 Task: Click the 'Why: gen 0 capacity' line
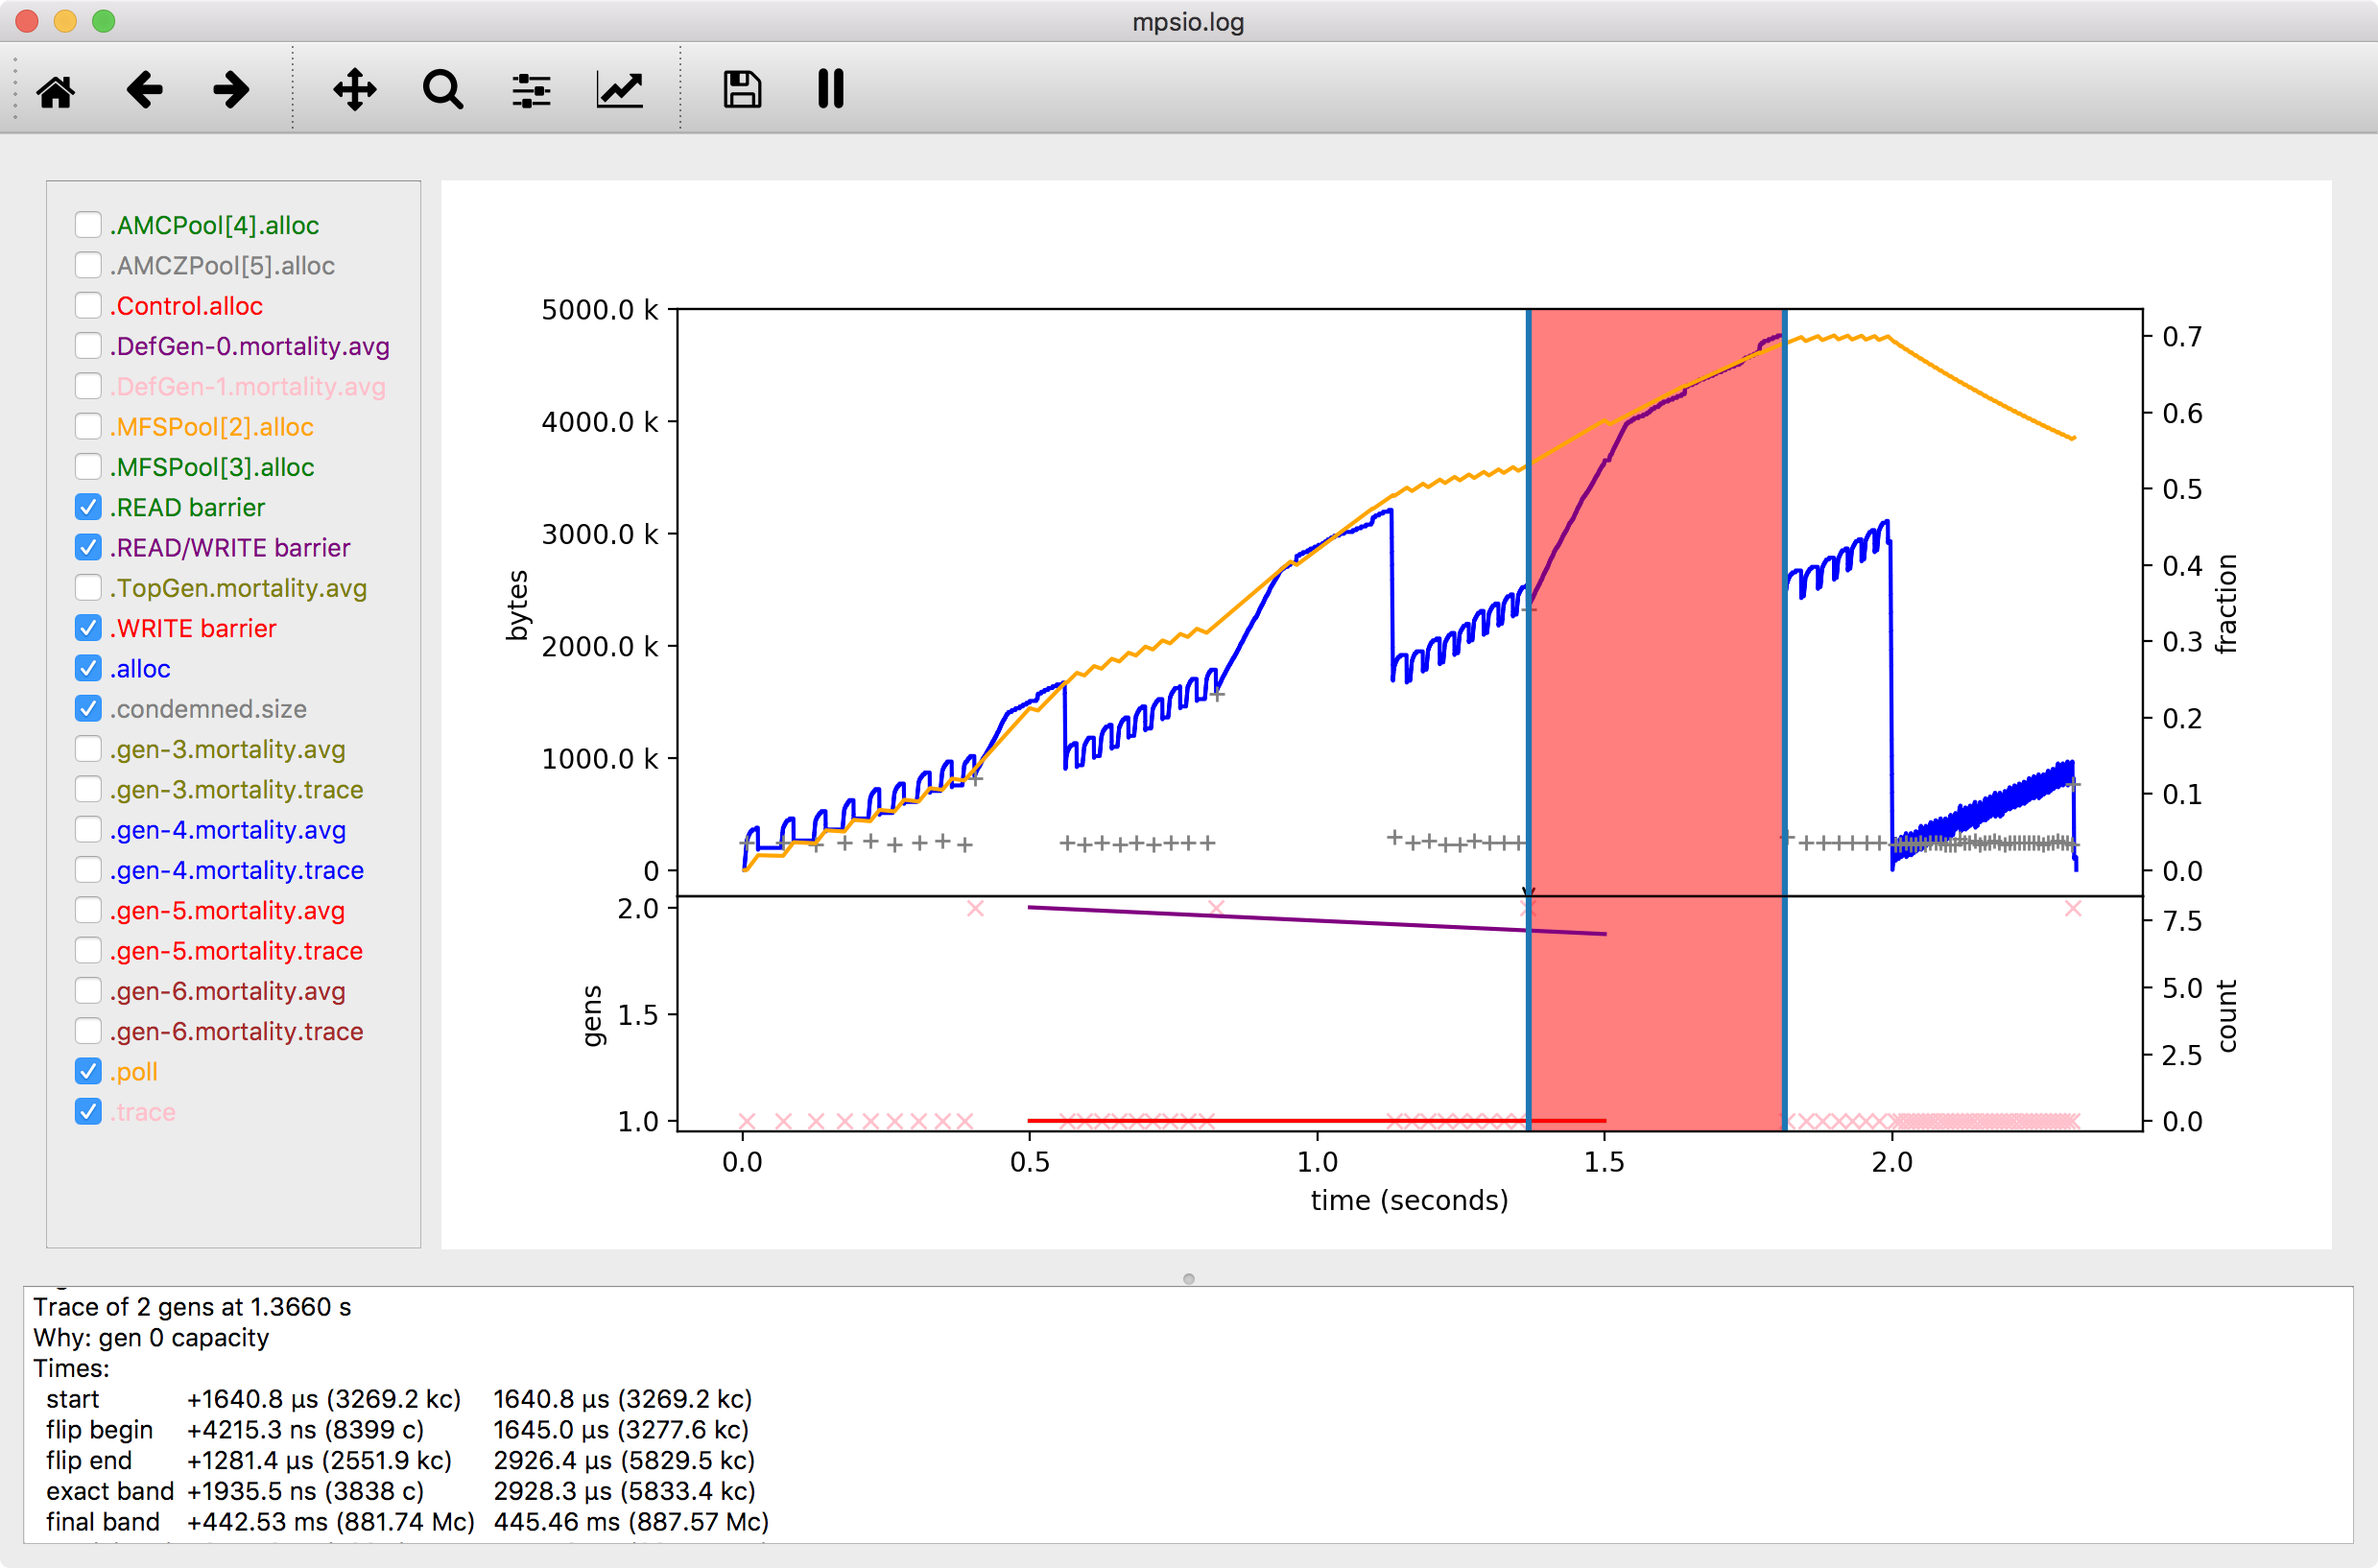pos(151,1338)
